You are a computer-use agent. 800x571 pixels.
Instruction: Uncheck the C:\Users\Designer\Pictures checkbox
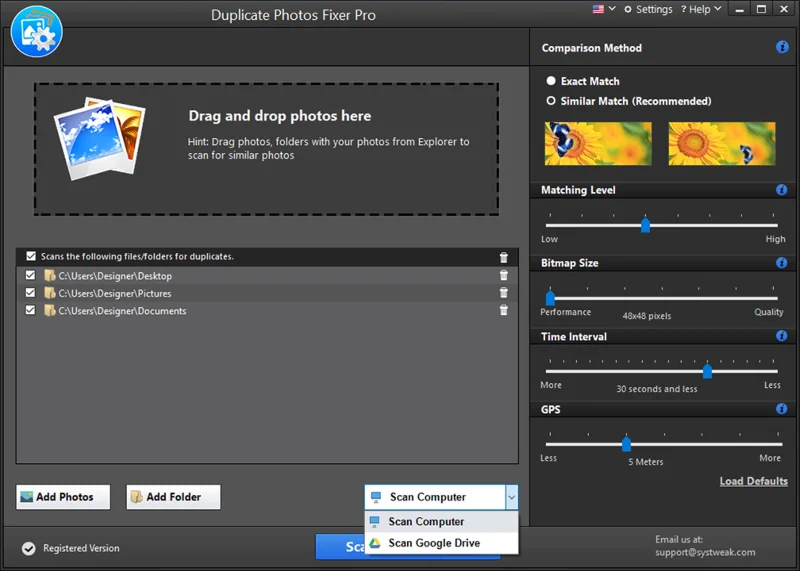pyautogui.click(x=31, y=293)
